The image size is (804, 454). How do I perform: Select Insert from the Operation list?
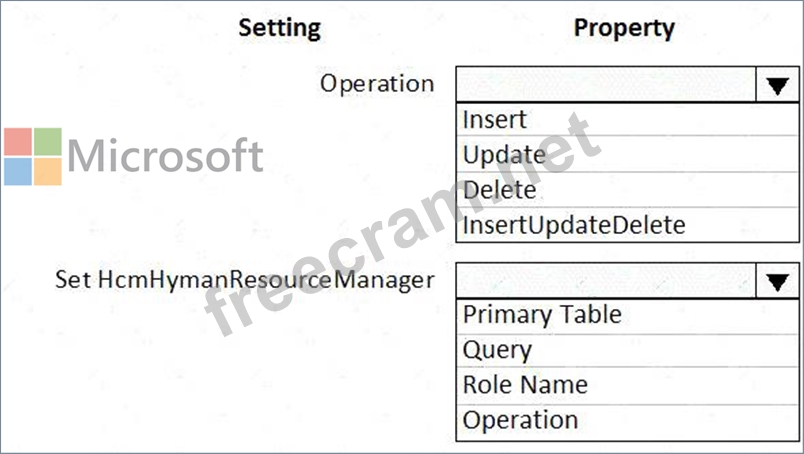(494, 120)
